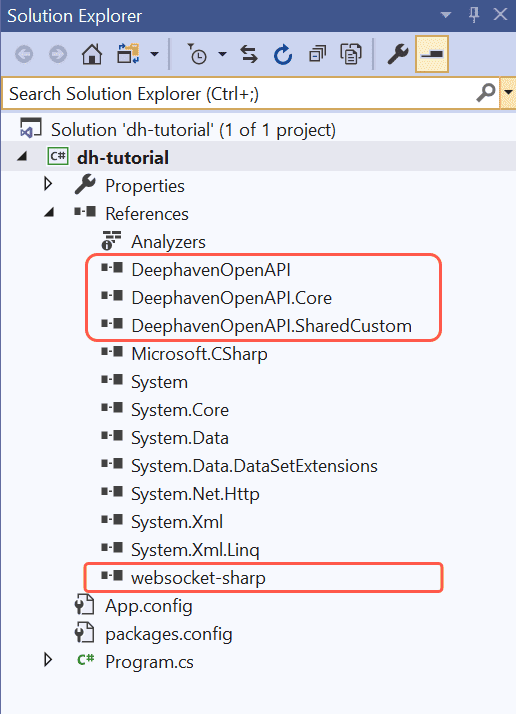Toggle the Preview Selected Items button

point(432,55)
